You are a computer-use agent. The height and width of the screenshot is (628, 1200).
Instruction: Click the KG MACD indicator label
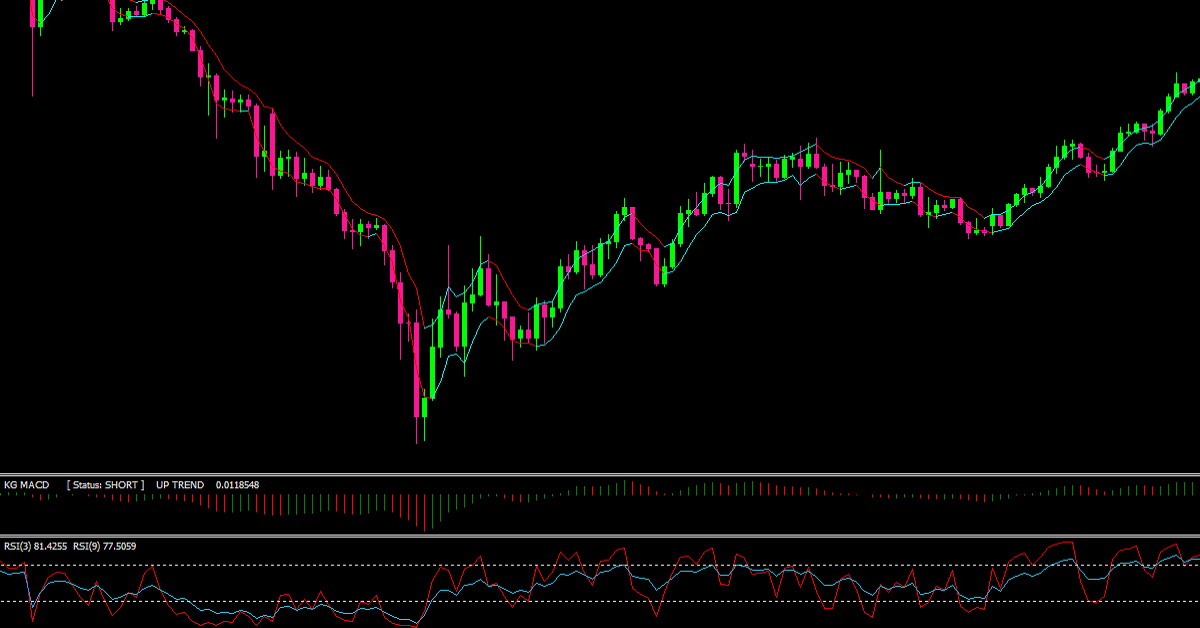click(x=26, y=485)
